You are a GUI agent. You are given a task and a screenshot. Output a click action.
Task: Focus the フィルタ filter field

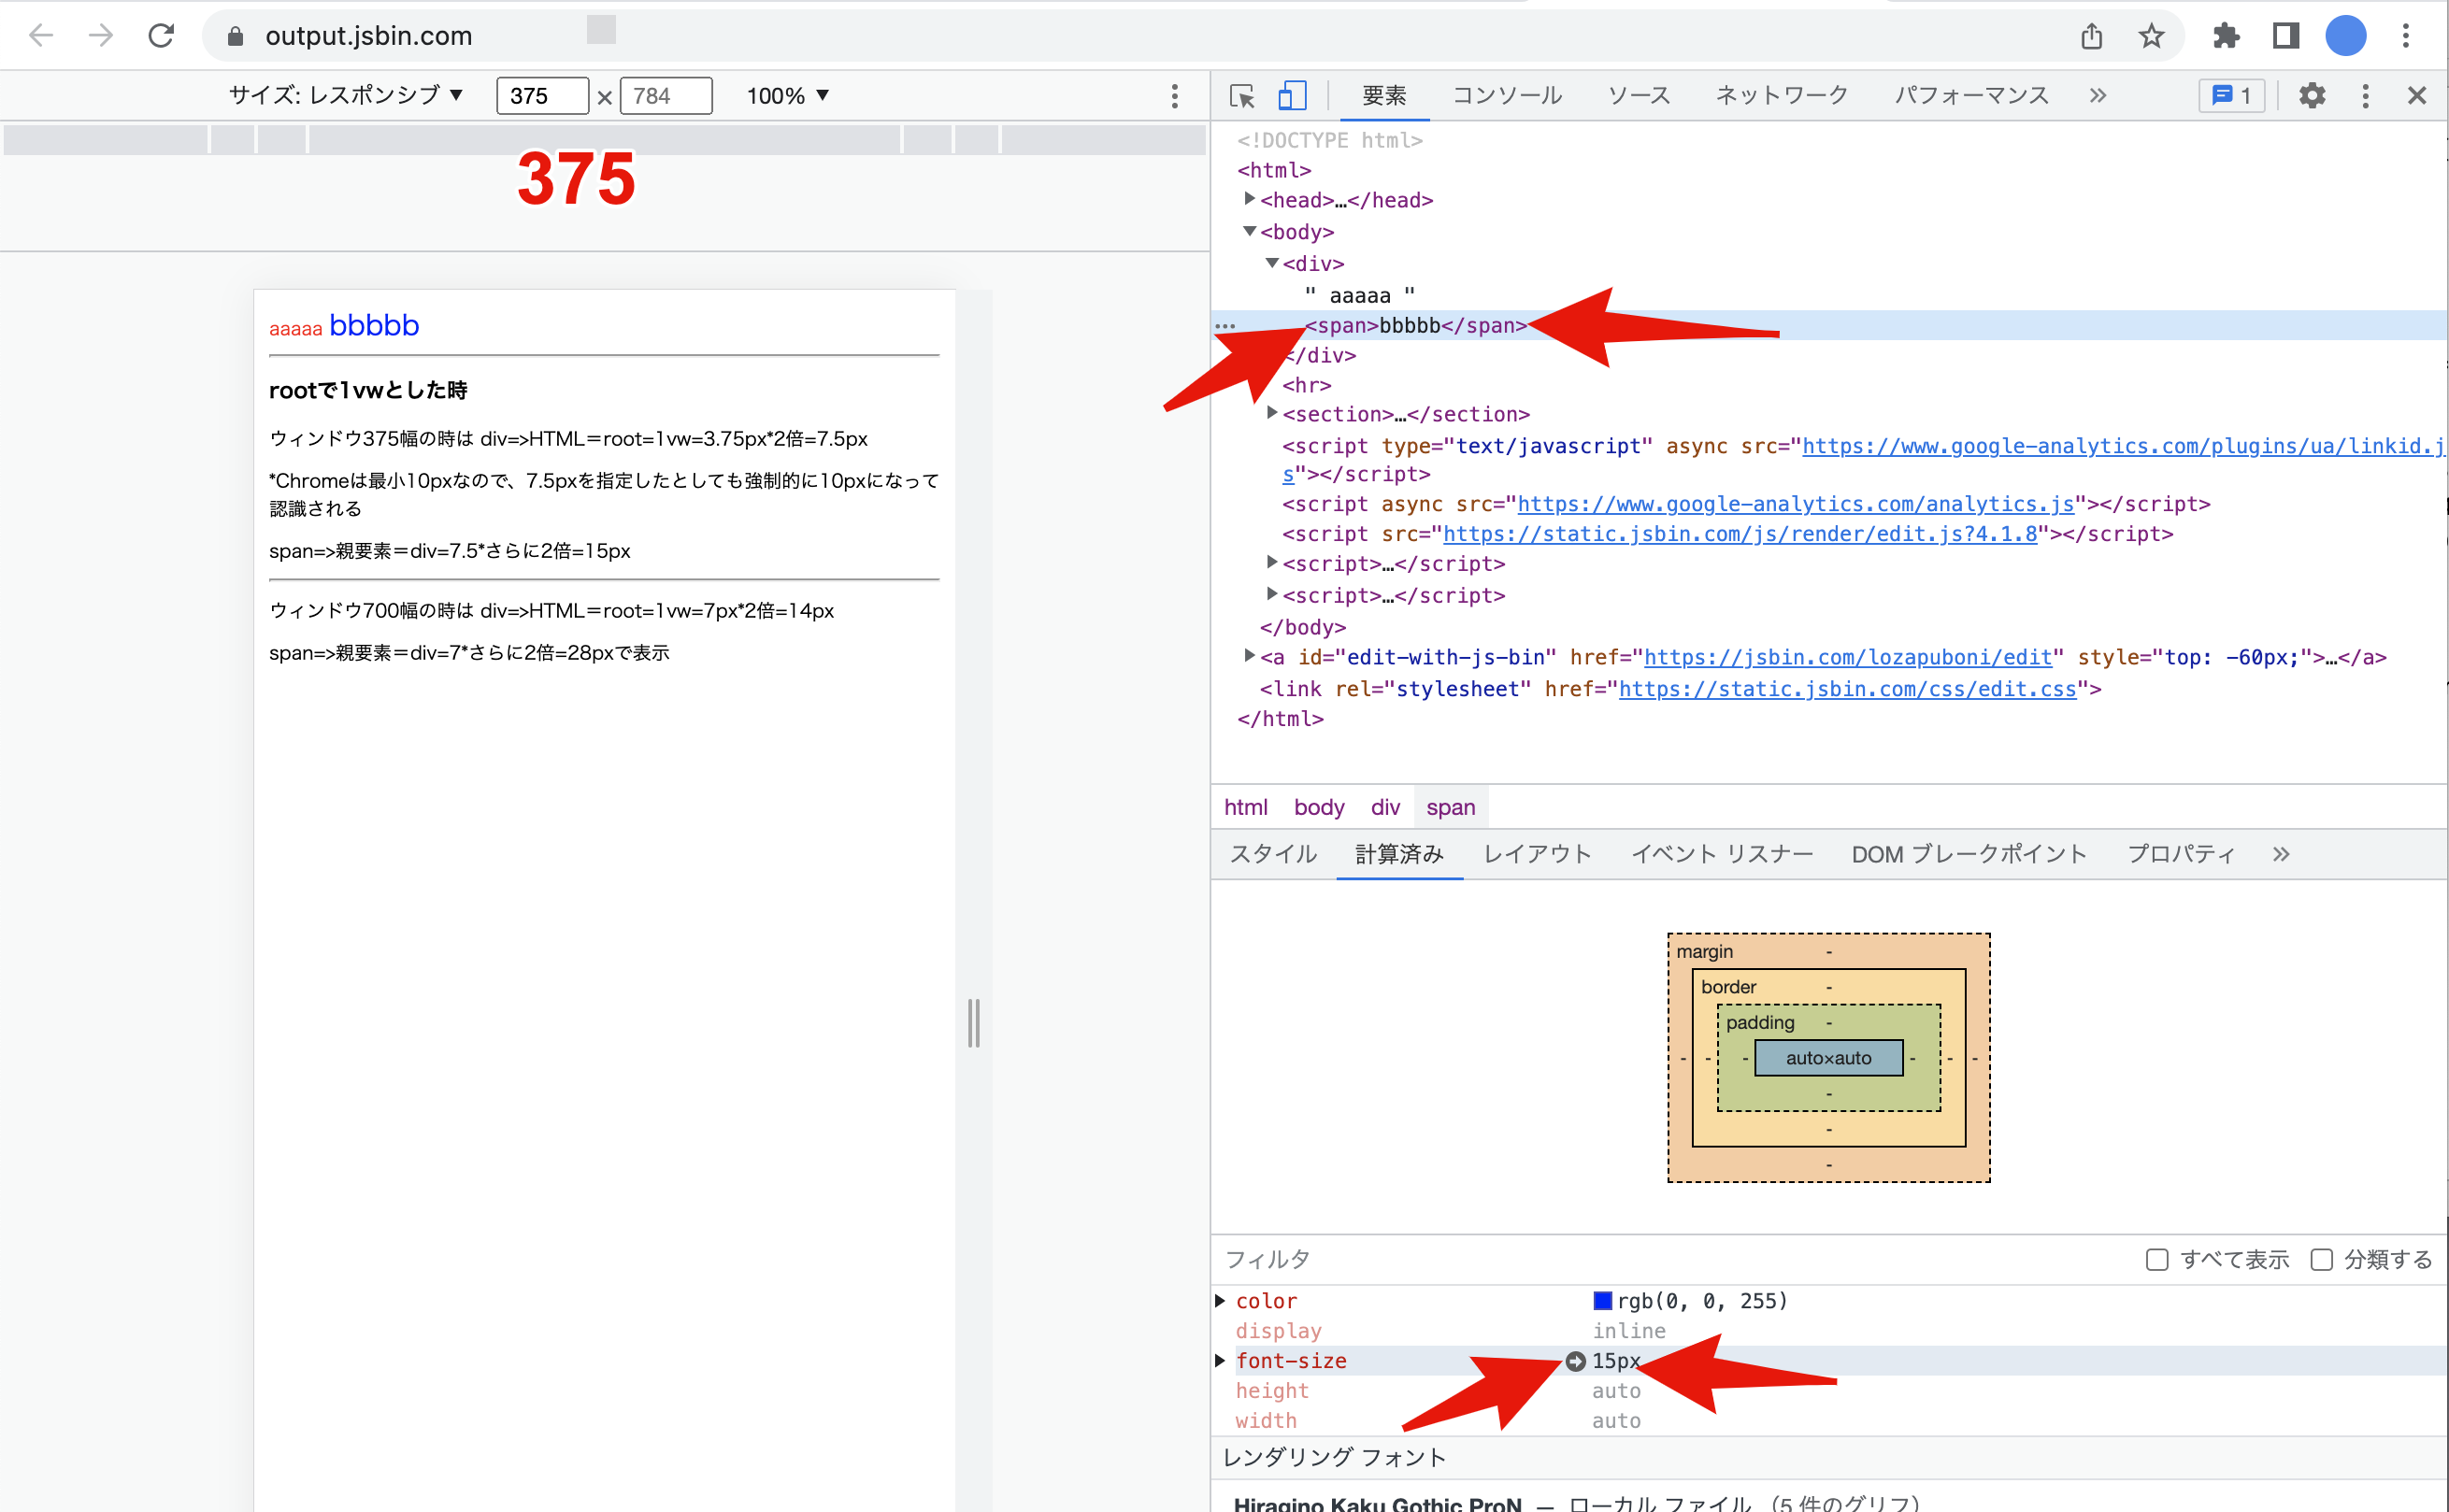point(1670,1260)
